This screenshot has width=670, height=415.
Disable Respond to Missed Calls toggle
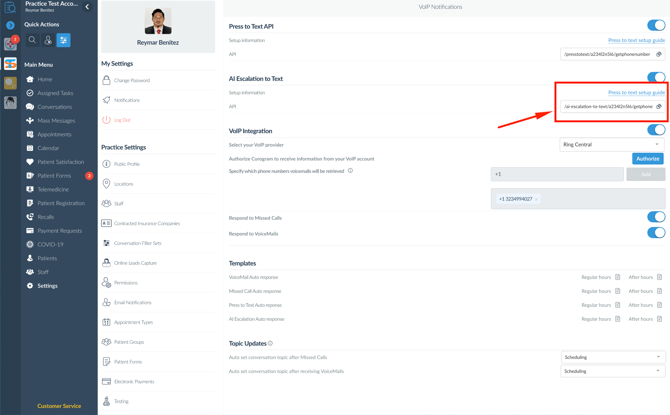656,217
